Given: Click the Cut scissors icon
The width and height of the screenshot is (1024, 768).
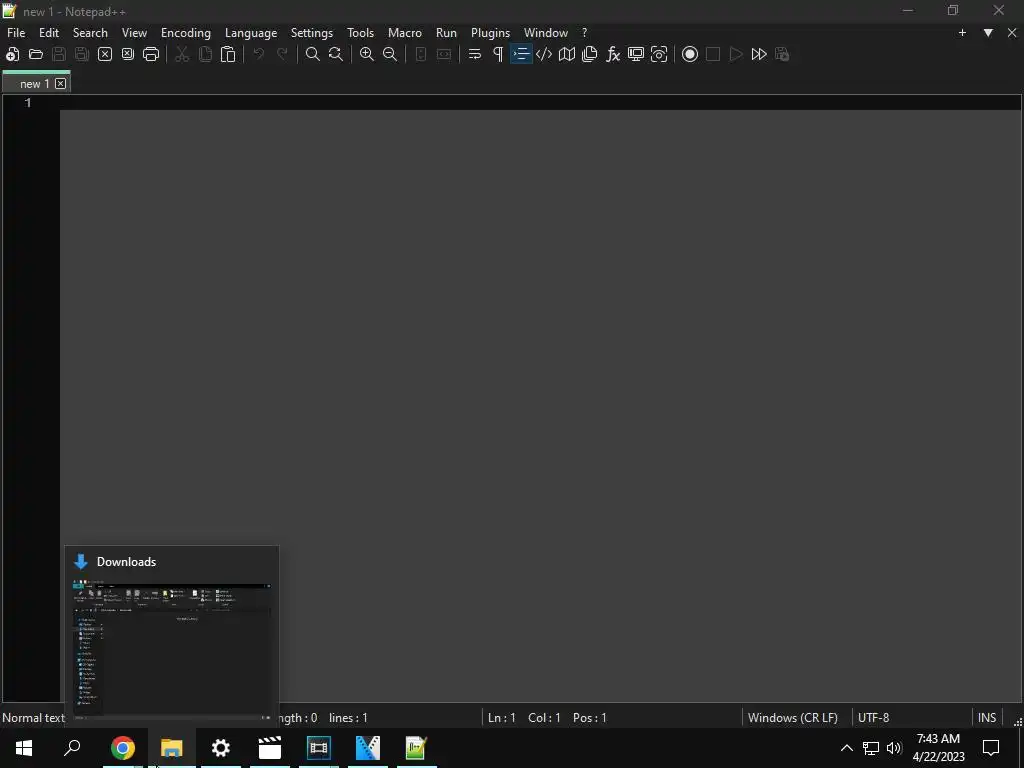Looking at the screenshot, I should 182,54.
